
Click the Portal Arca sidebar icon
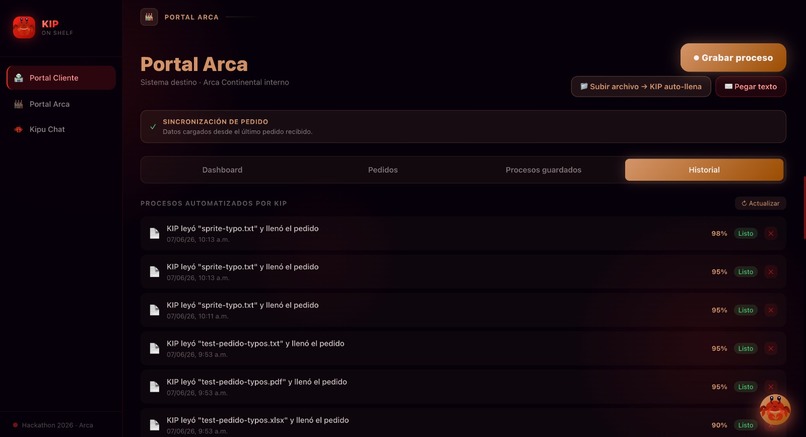click(19, 104)
